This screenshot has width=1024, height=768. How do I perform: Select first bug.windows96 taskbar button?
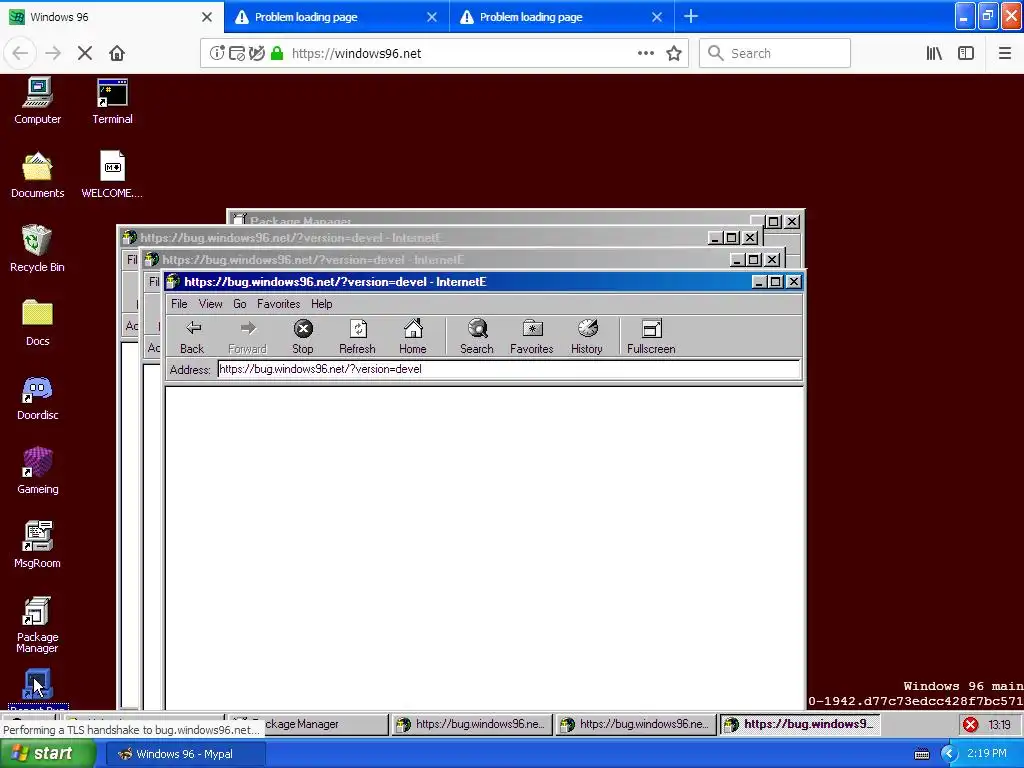(472, 724)
